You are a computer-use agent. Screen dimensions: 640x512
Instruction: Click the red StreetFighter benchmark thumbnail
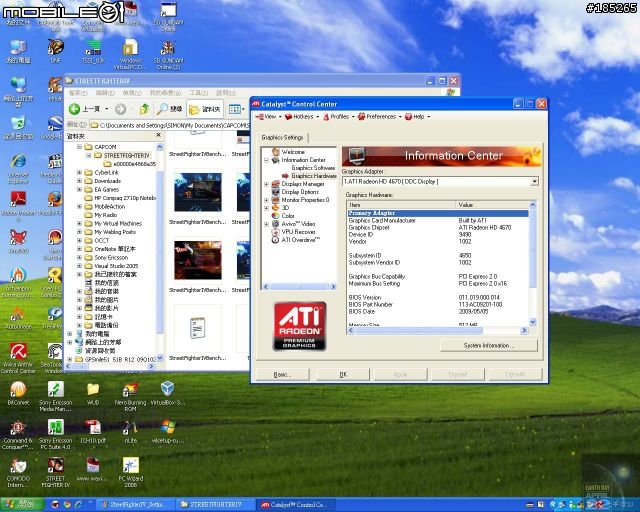tap(198, 260)
